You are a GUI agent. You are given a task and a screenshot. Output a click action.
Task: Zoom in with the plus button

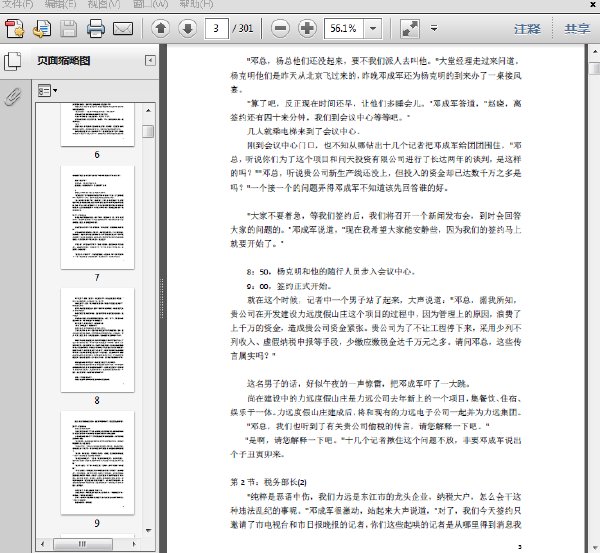click(307, 28)
